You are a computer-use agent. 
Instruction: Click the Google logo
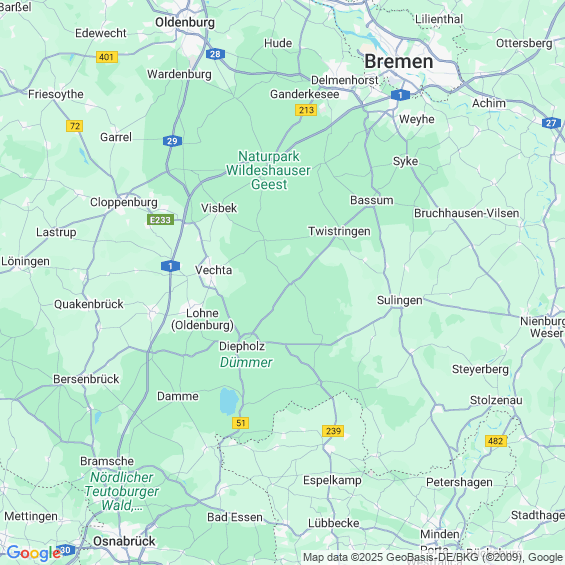[34, 553]
